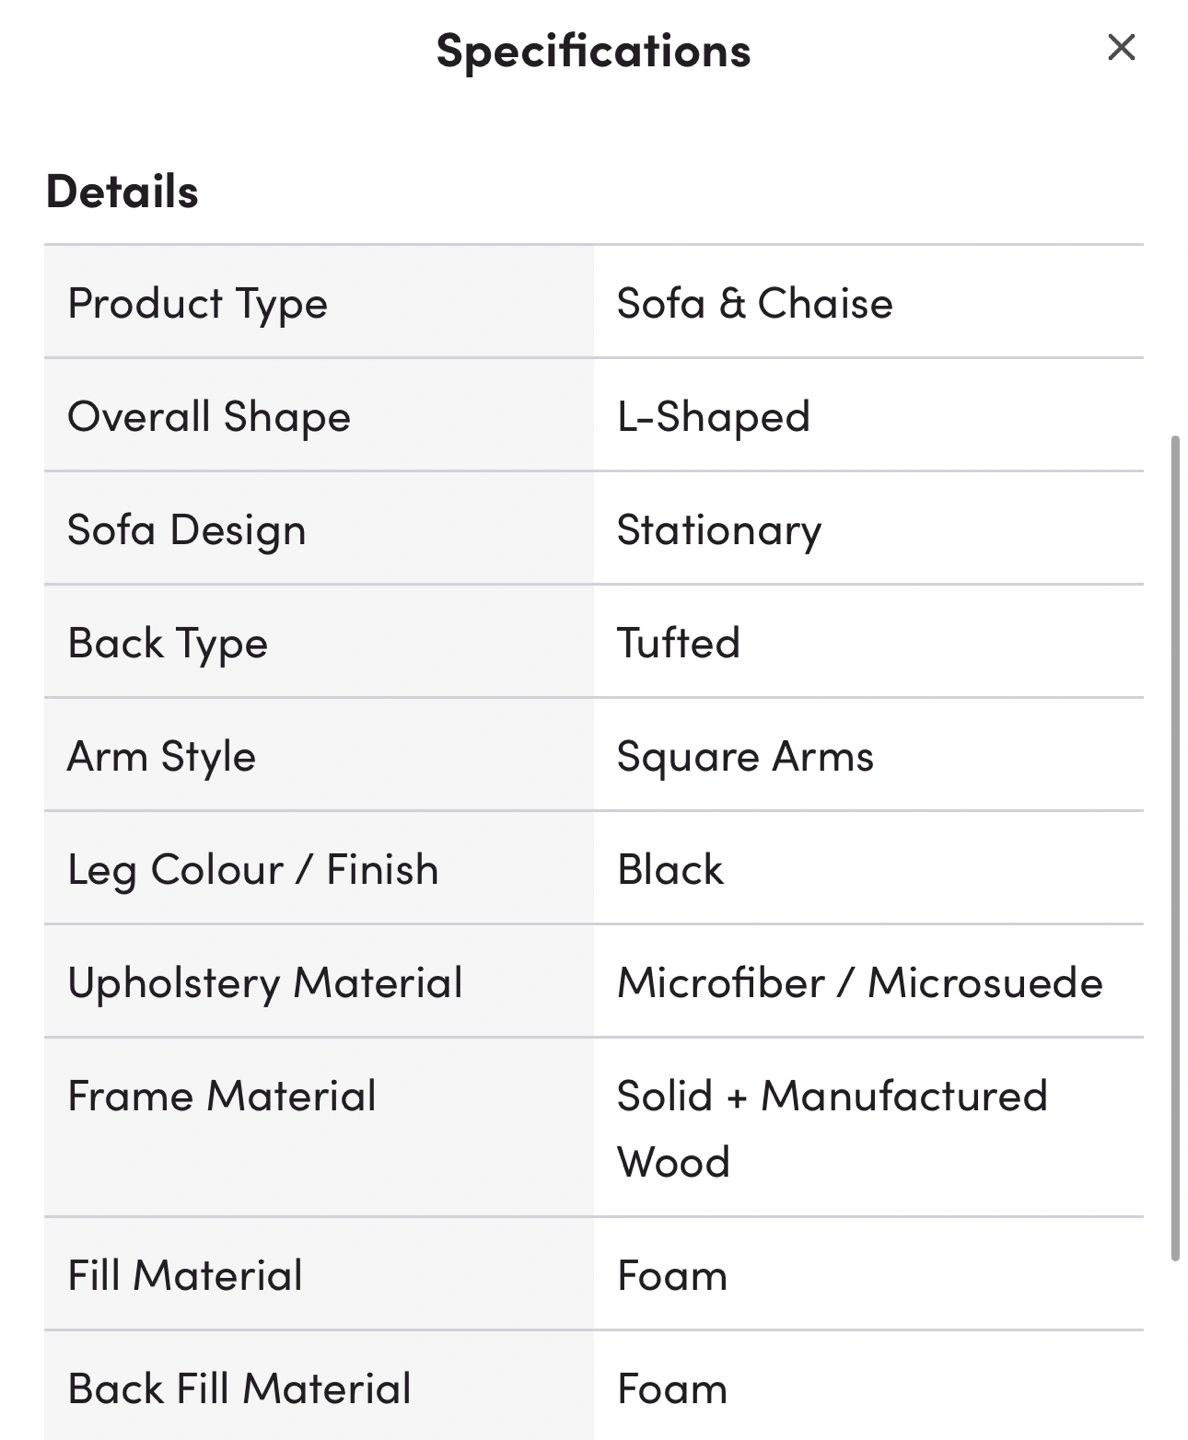Select the Overall Shape row label
This screenshot has height=1440, width=1188.
(x=209, y=416)
